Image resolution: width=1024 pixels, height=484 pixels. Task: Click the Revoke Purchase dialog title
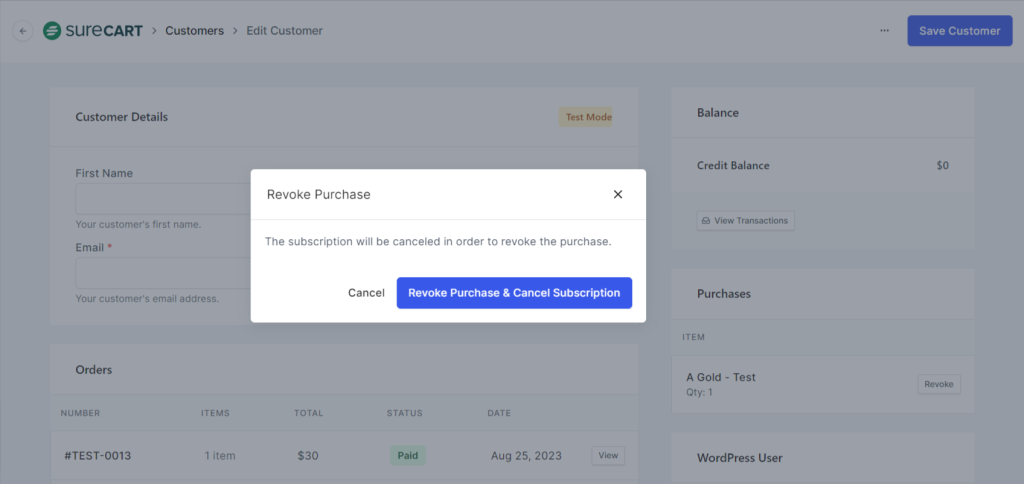[x=319, y=194]
